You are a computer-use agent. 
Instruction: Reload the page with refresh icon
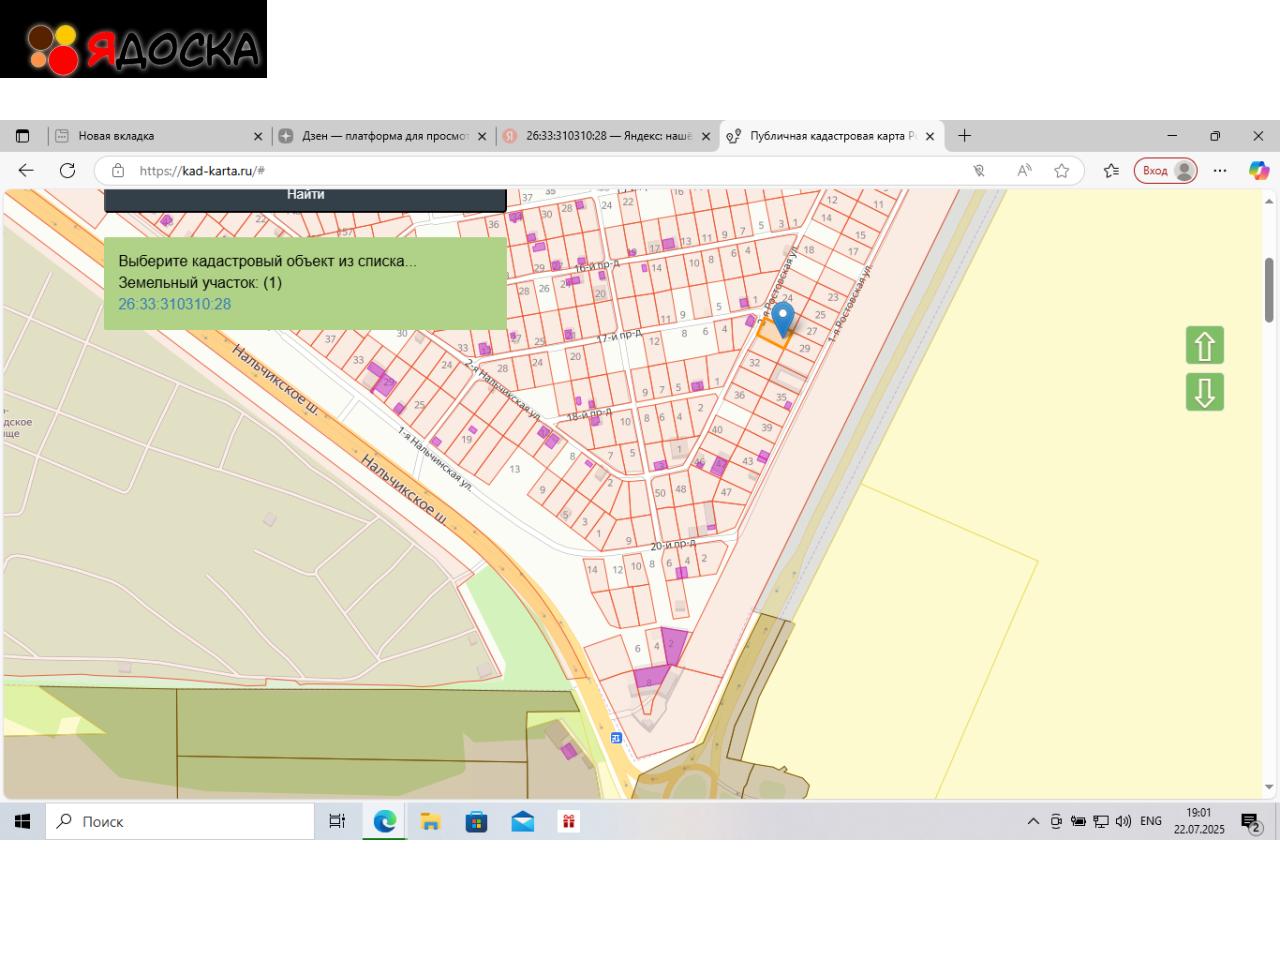tap(67, 170)
